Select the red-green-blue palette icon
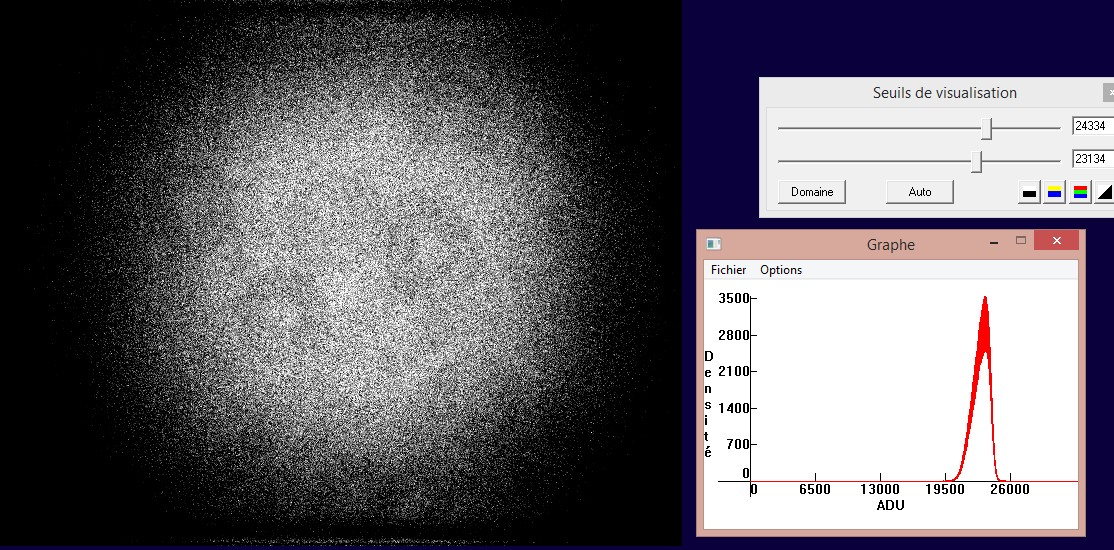1114x550 pixels. click(1081, 192)
